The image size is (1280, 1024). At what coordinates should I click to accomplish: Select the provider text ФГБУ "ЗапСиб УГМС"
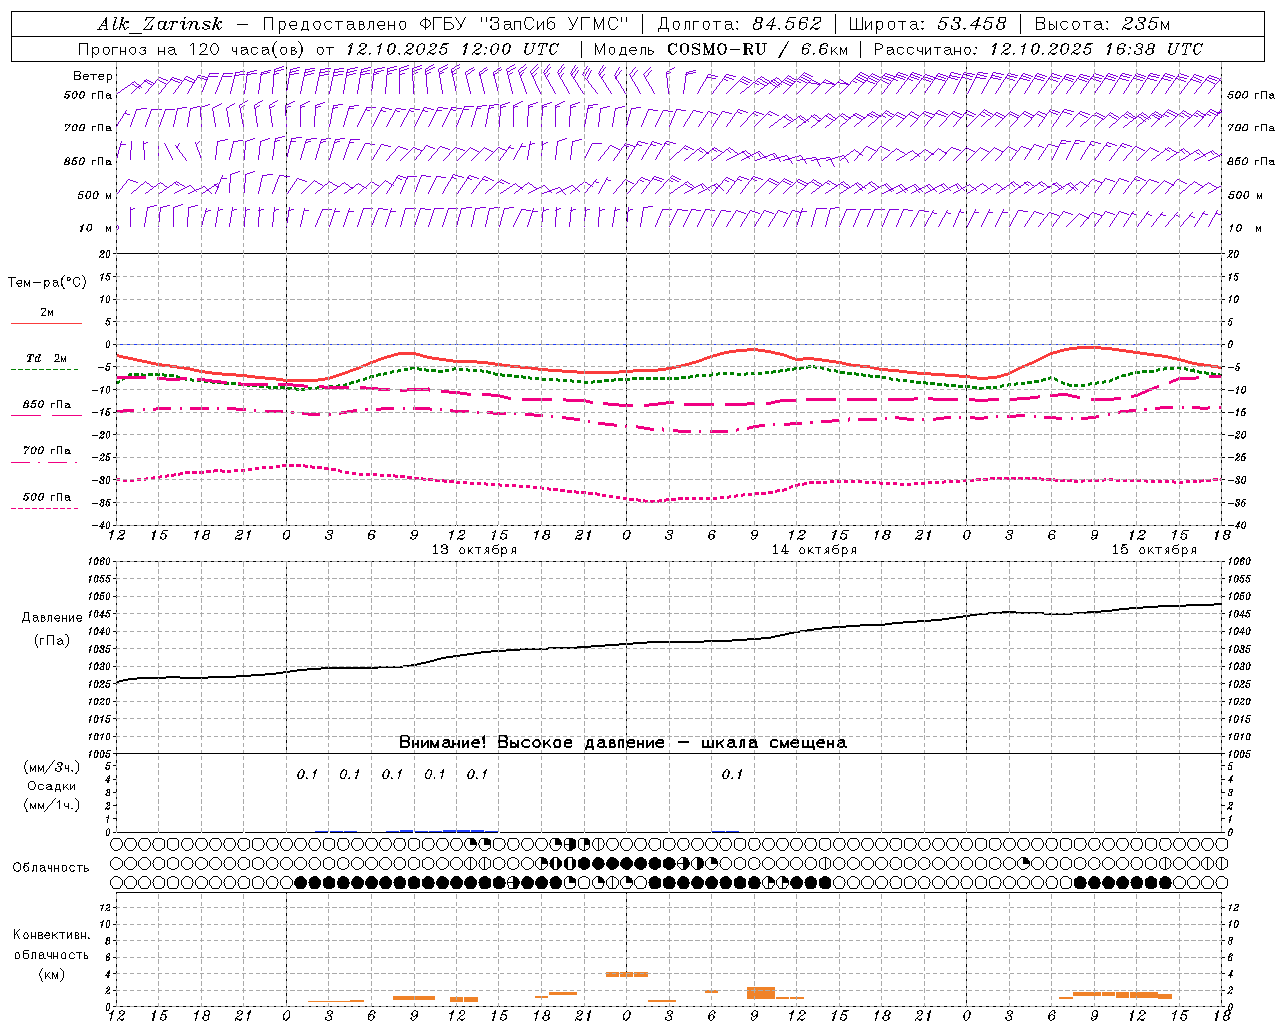524,25
